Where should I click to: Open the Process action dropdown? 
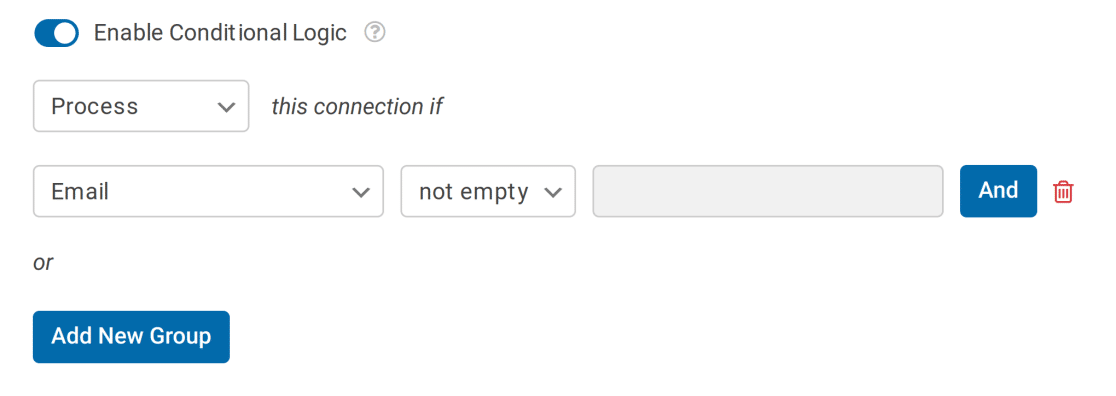[x=141, y=106]
